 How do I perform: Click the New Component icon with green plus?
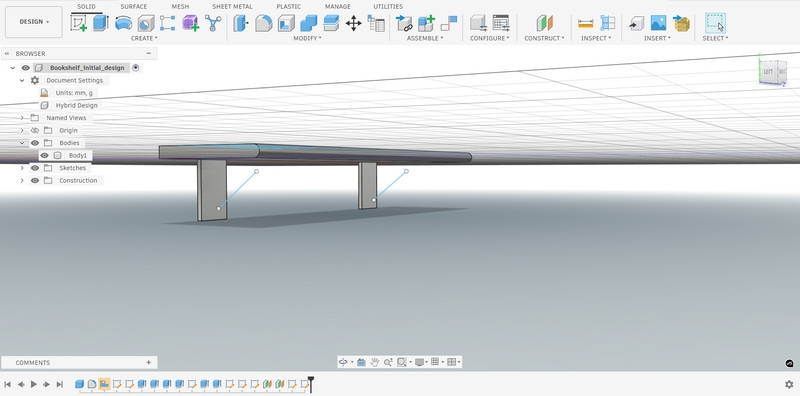pos(426,23)
